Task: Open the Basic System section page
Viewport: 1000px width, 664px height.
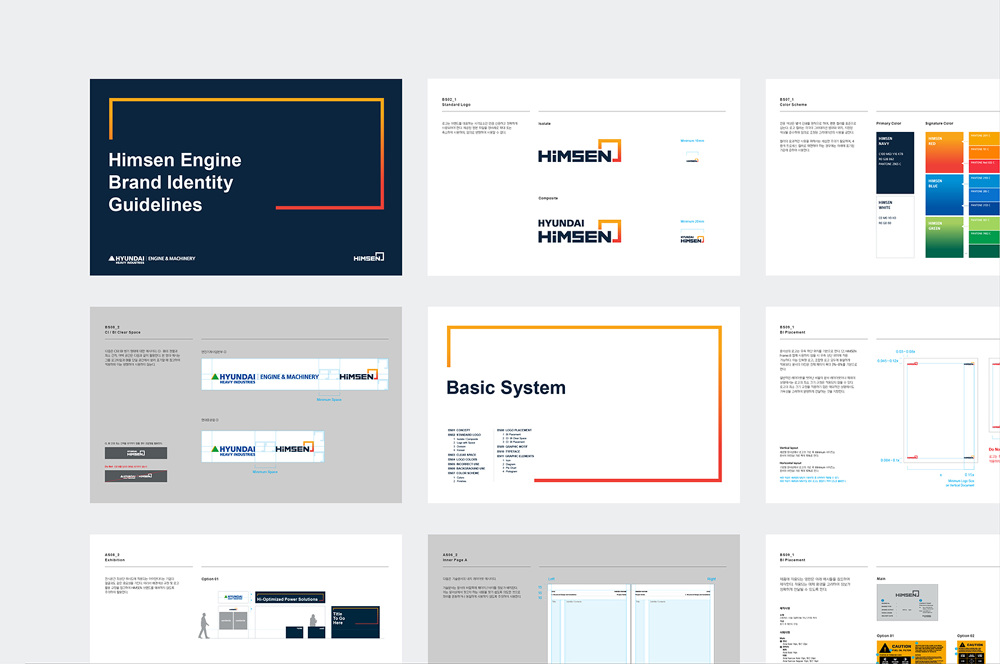Action: 583,405
